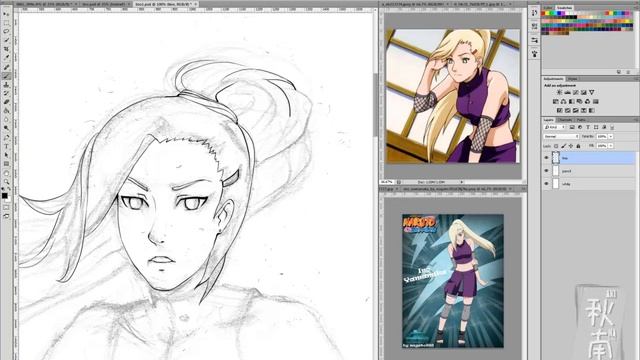Toggle lock position in Layers panel
640x360 pixels.
coord(571,146)
